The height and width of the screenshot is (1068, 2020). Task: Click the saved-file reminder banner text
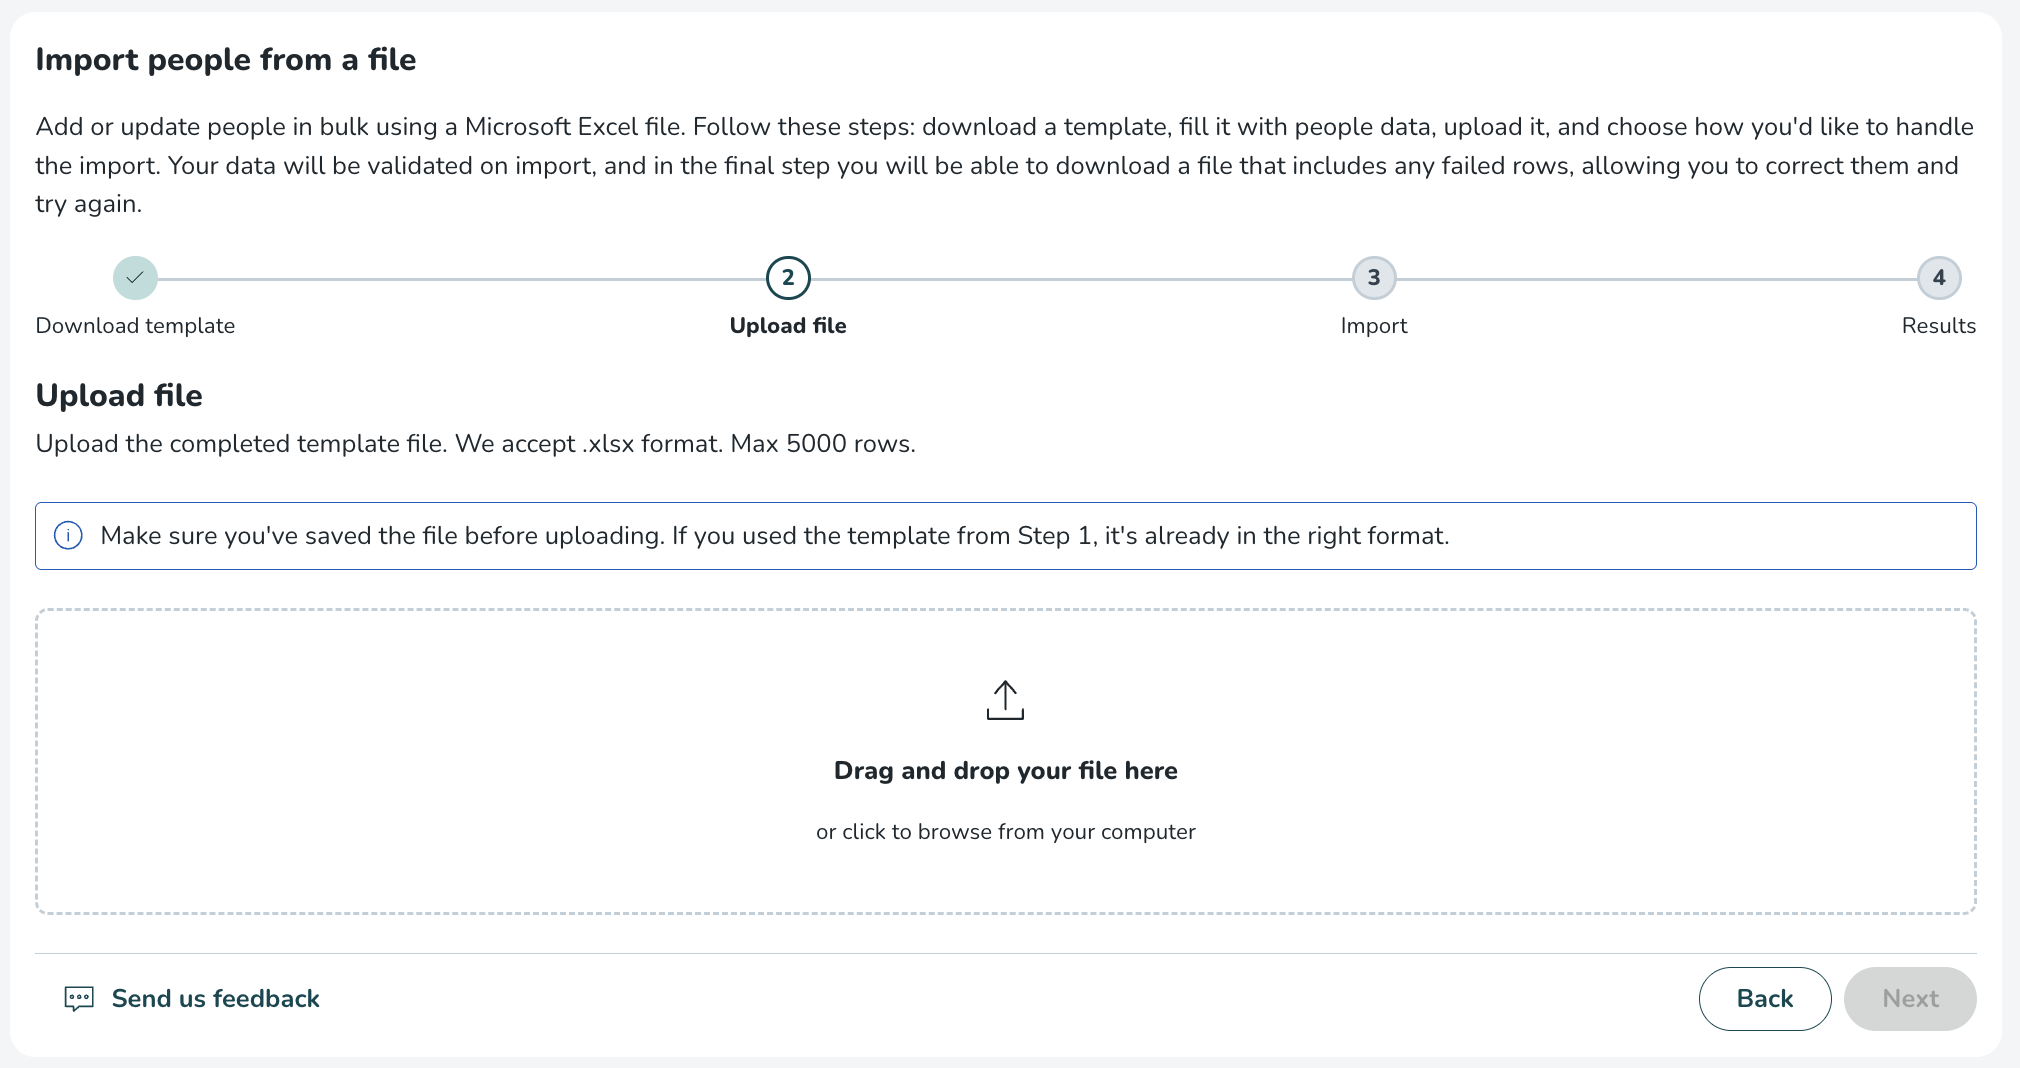[774, 536]
